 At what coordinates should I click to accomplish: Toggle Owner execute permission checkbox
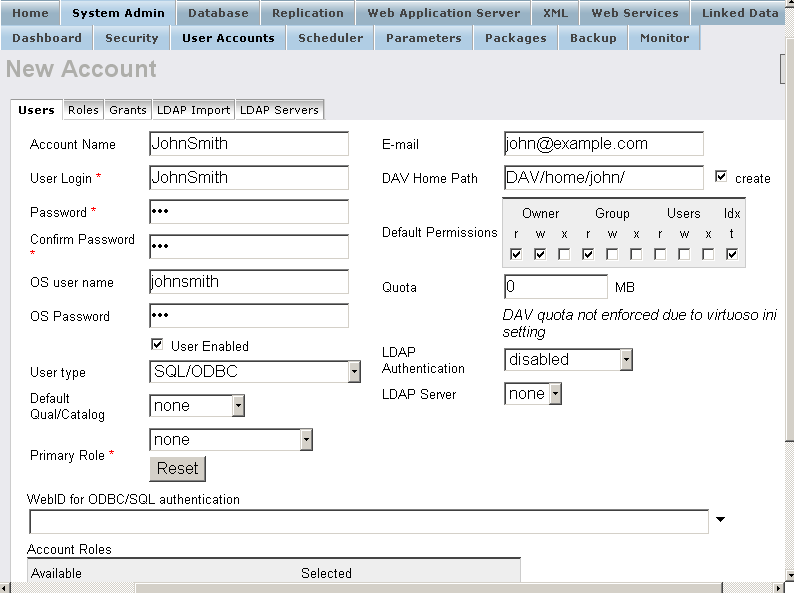[564, 254]
